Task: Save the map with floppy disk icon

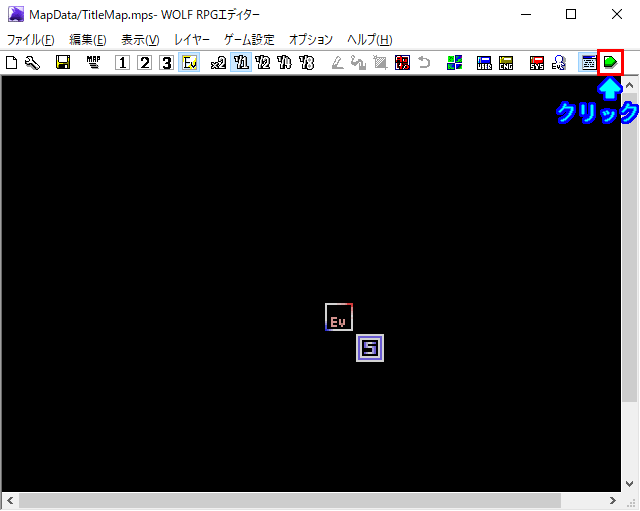Action: click(63, 62)
